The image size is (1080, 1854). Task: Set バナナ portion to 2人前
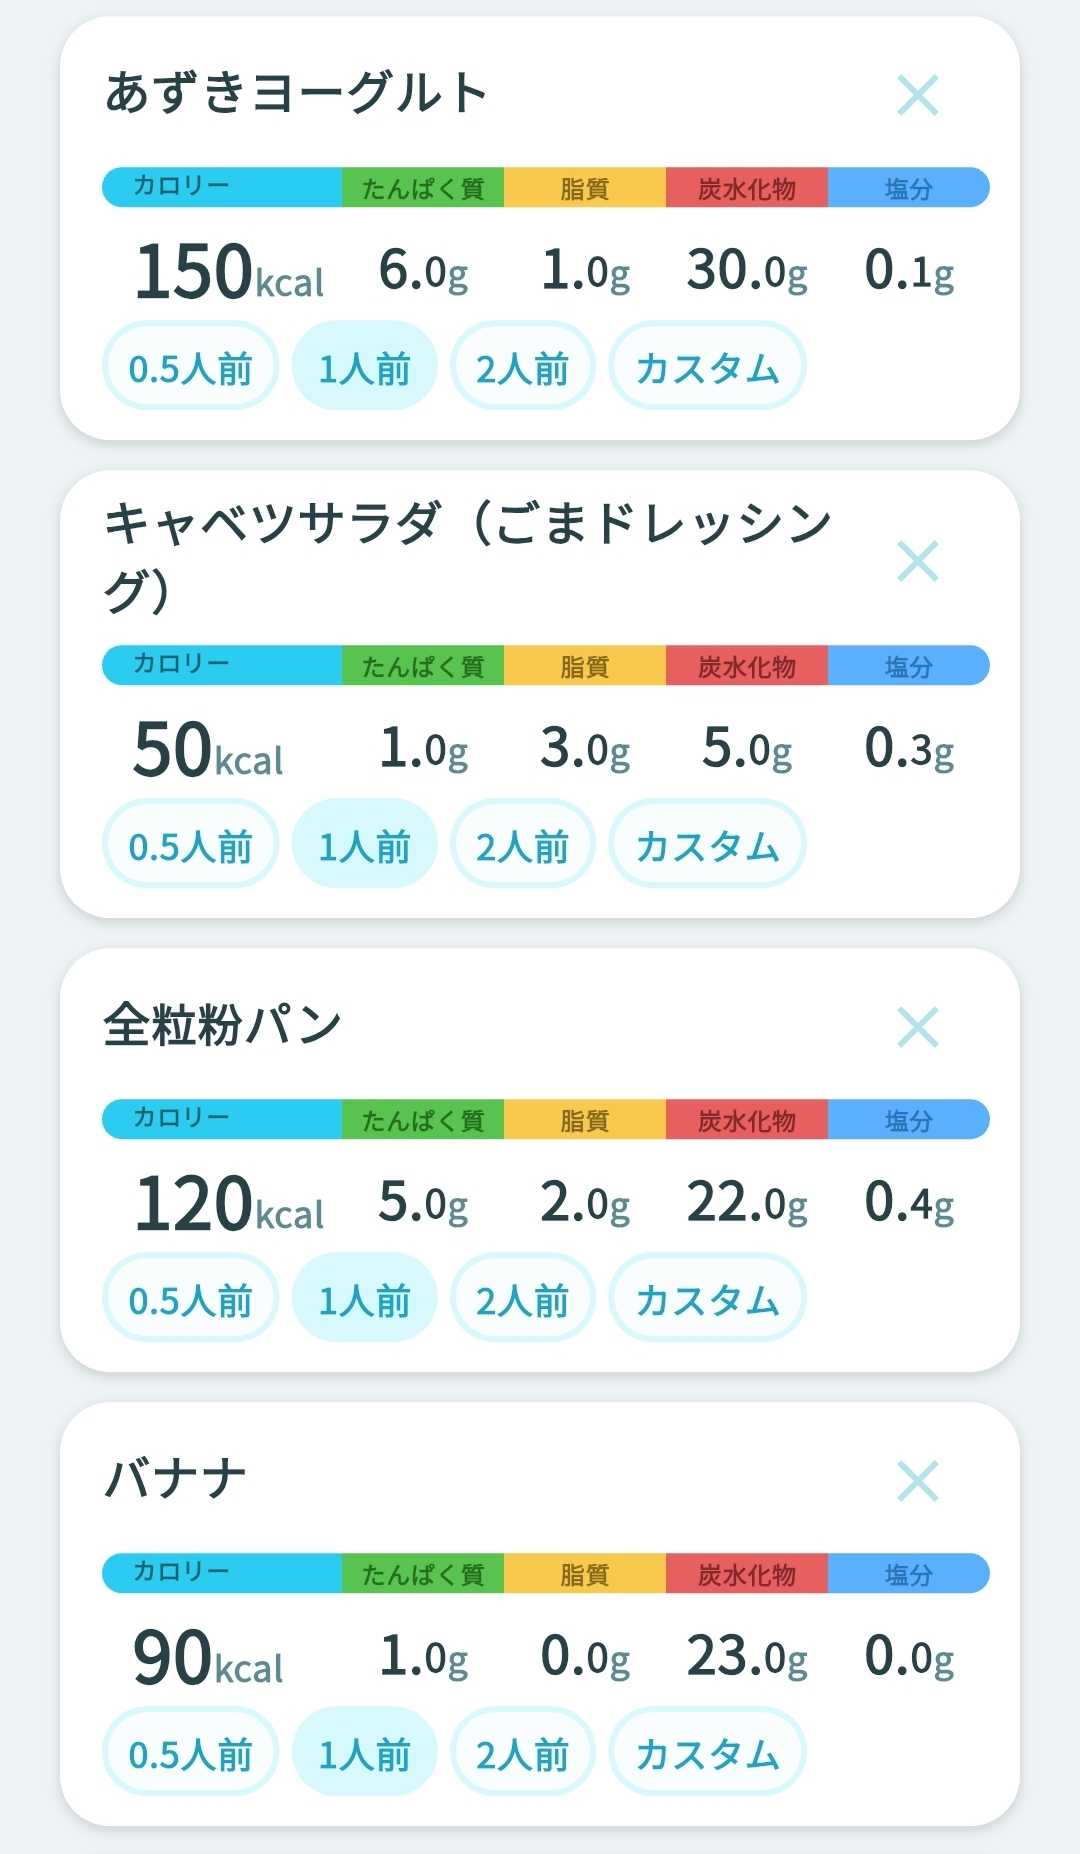522,1752
